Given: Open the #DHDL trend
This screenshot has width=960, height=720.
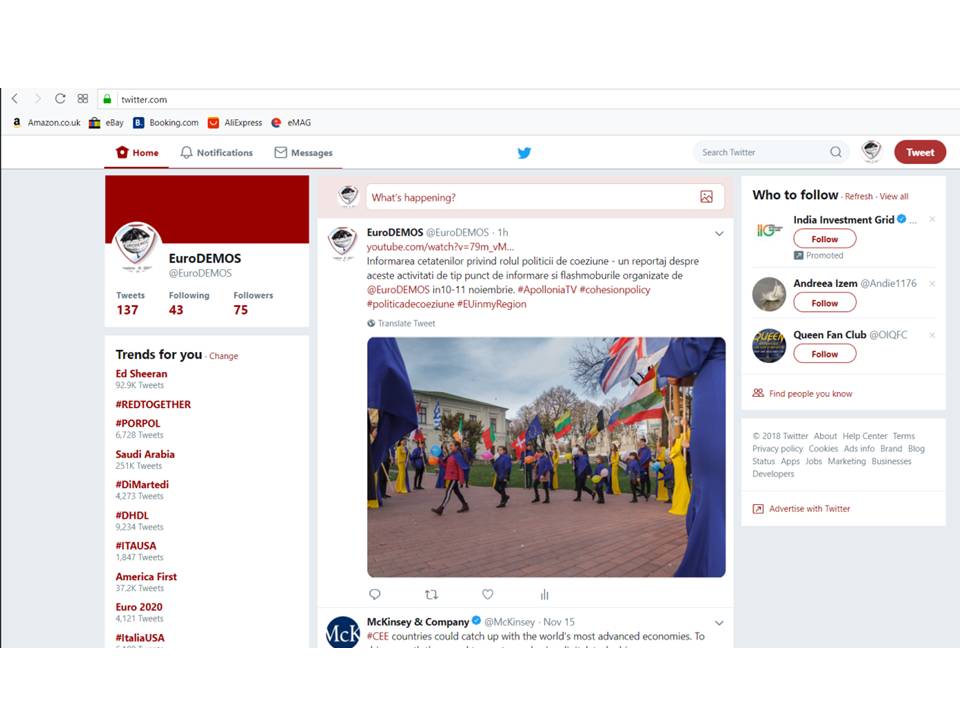Looking at the screenshot, I should click(x=132, y=516).
